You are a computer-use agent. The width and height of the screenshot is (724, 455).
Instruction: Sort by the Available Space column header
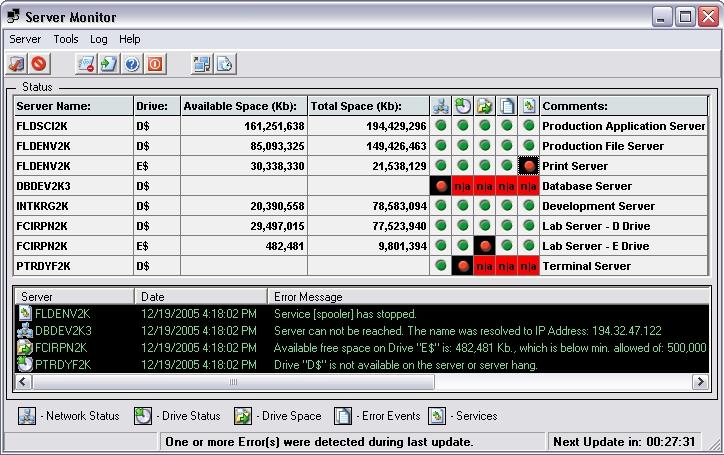coord(243,106)
